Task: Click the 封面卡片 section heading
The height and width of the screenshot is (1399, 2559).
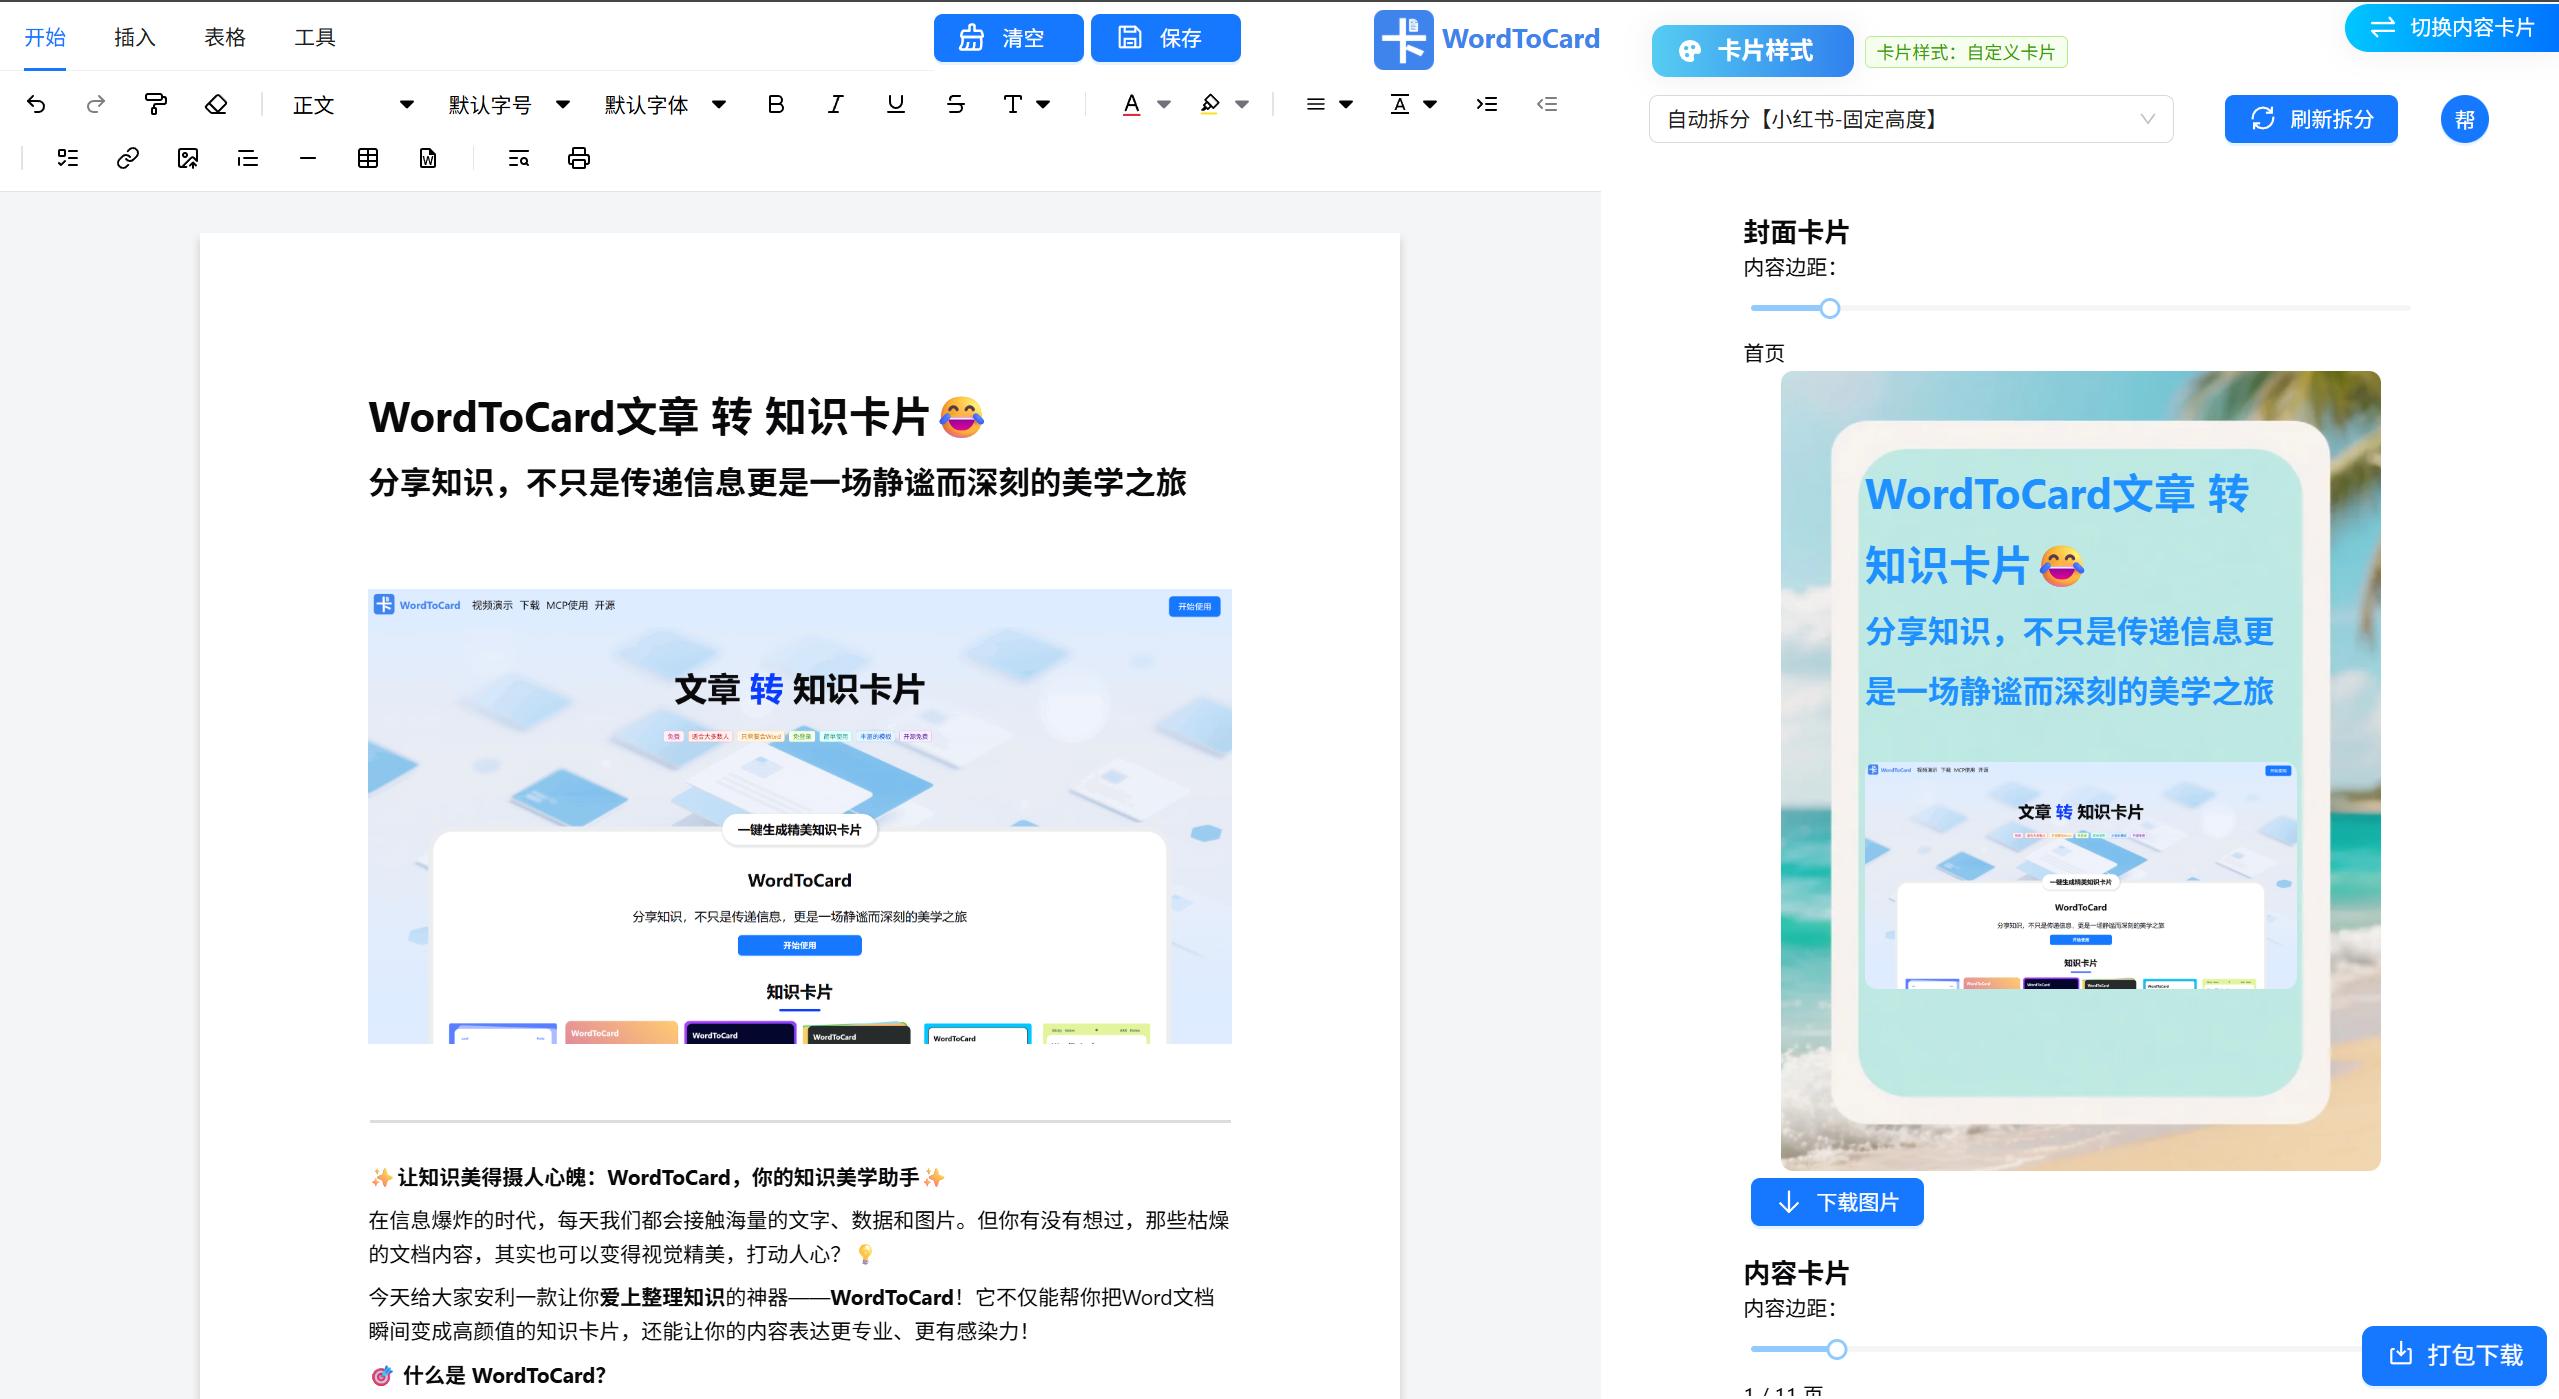Action: [x=1796, y=232]
